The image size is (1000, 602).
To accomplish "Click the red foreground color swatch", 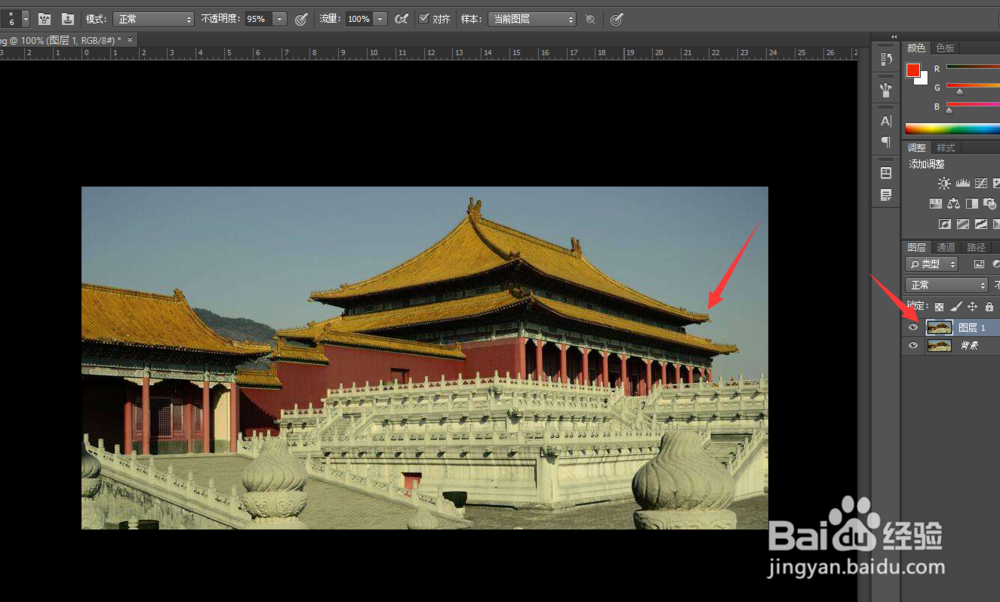I will [x=913, y=70].
